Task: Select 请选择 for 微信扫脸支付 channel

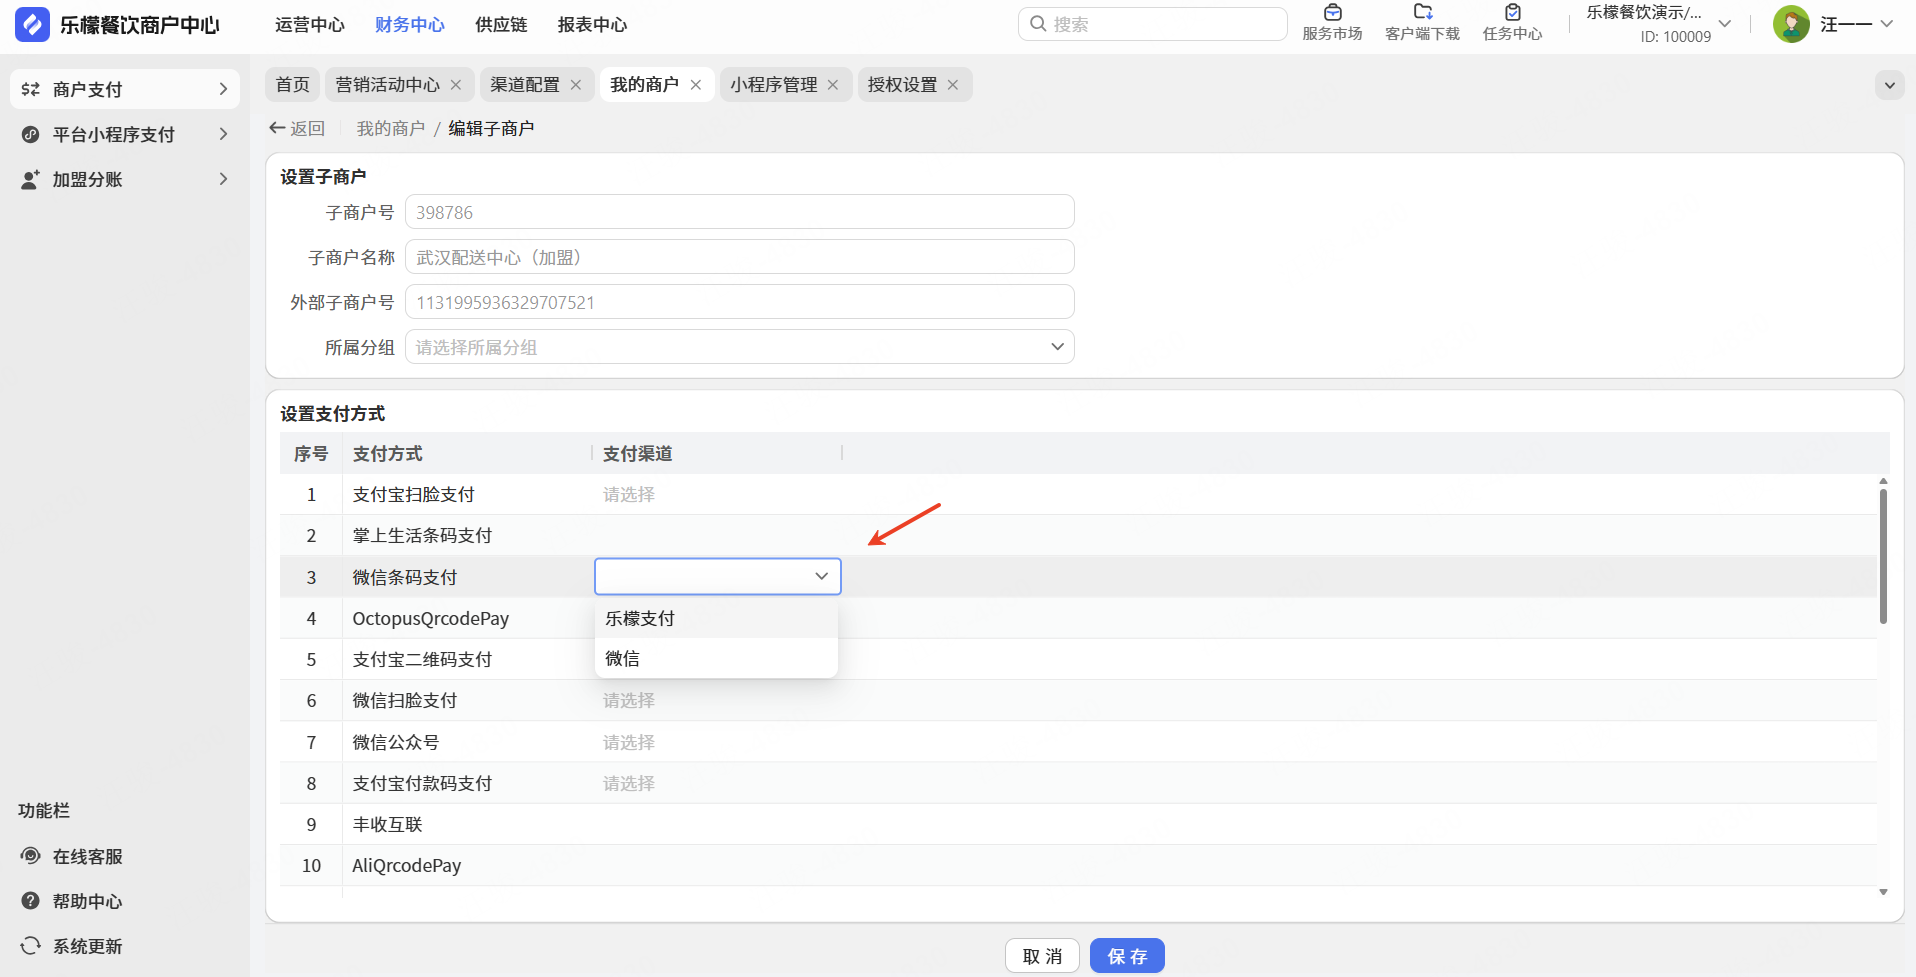Action: pyautogui.click(x=629, y=700)
